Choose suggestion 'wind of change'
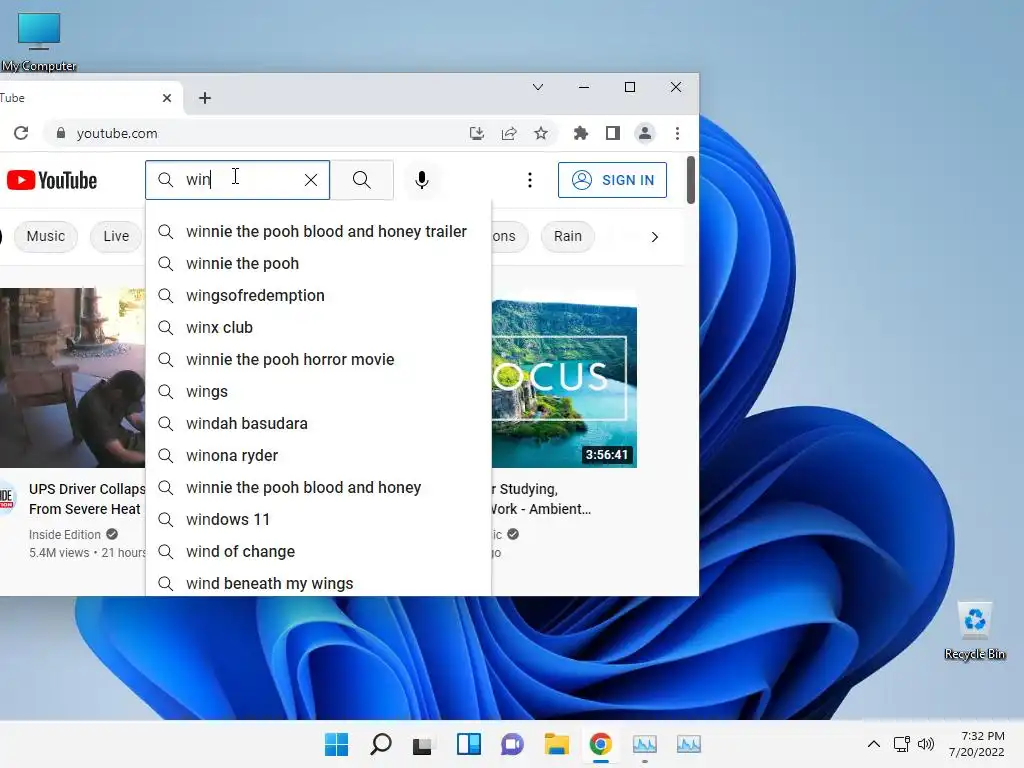 [319, 551]
